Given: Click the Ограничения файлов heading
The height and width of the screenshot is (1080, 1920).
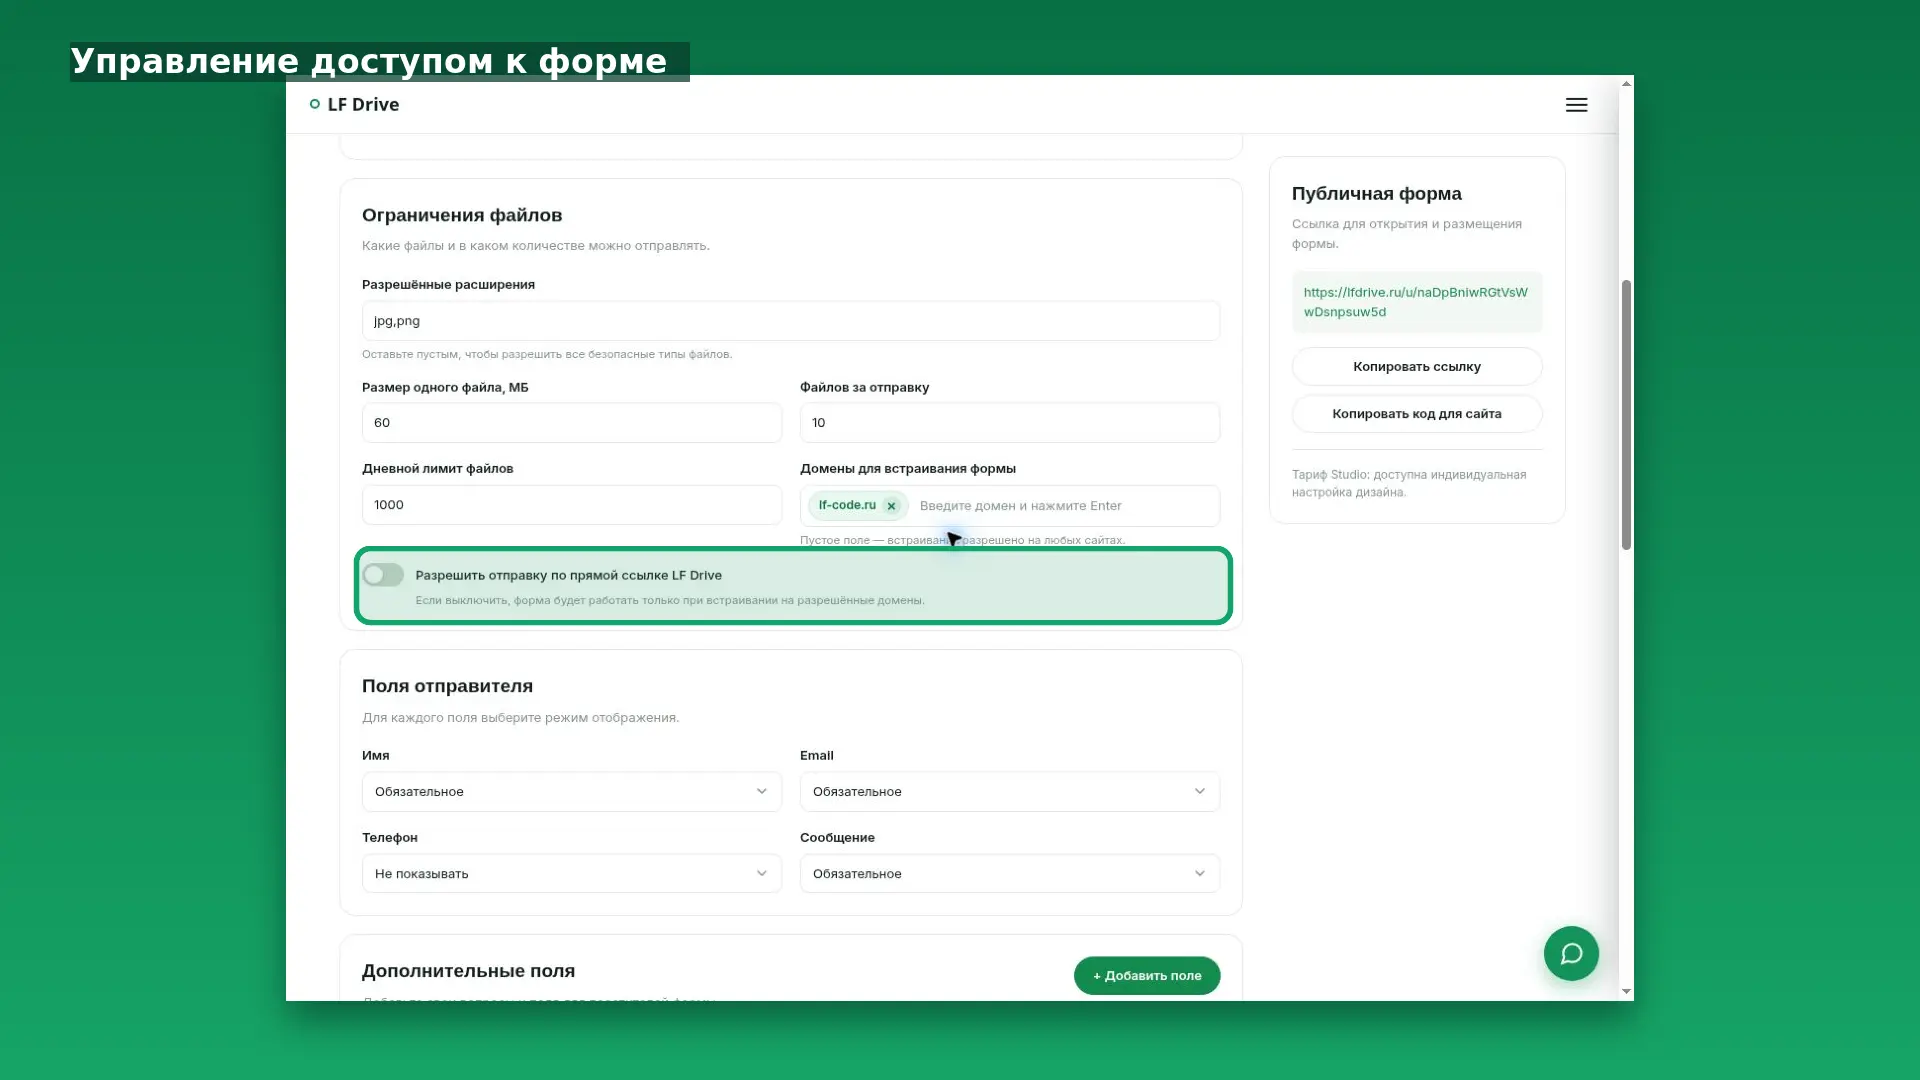Looking at the screenshot, I should [x=462, y=215].
